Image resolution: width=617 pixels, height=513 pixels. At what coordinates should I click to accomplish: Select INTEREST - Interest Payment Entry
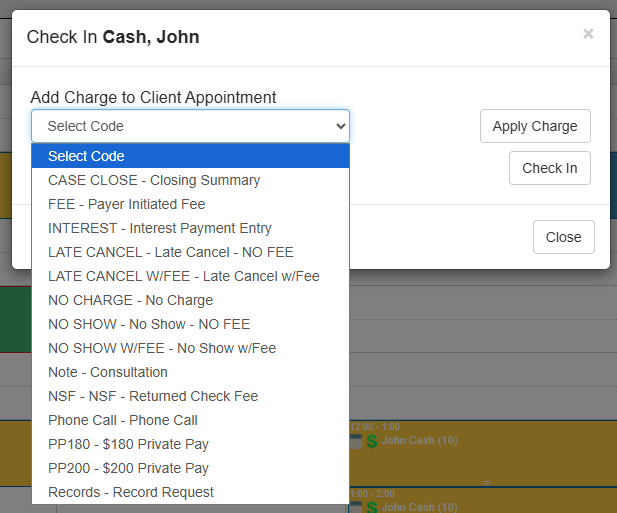(159, 228)
